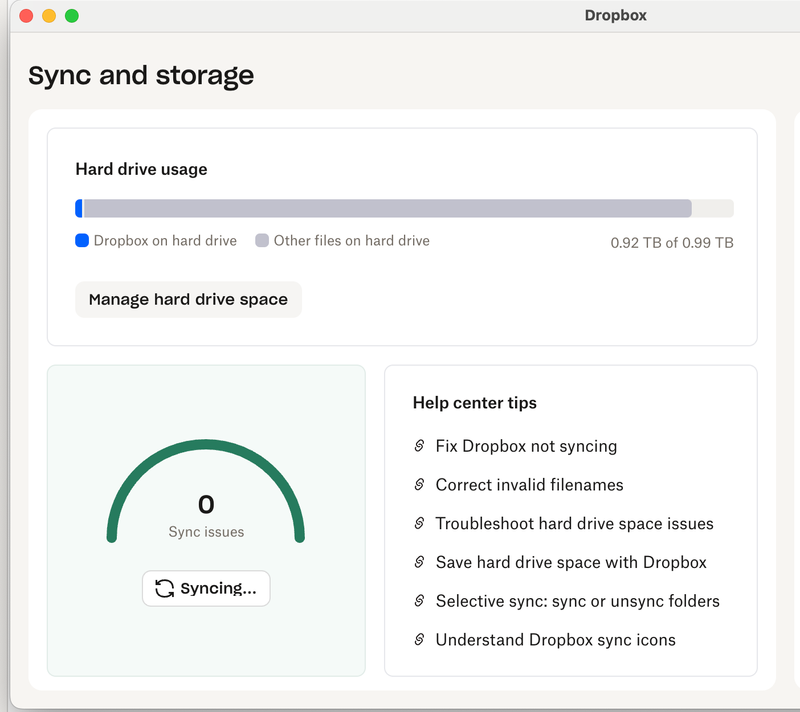Click link icon beside Troubleshoot hard drive space issues
Viewport: 800px width, 712px height.
(420, 524)
